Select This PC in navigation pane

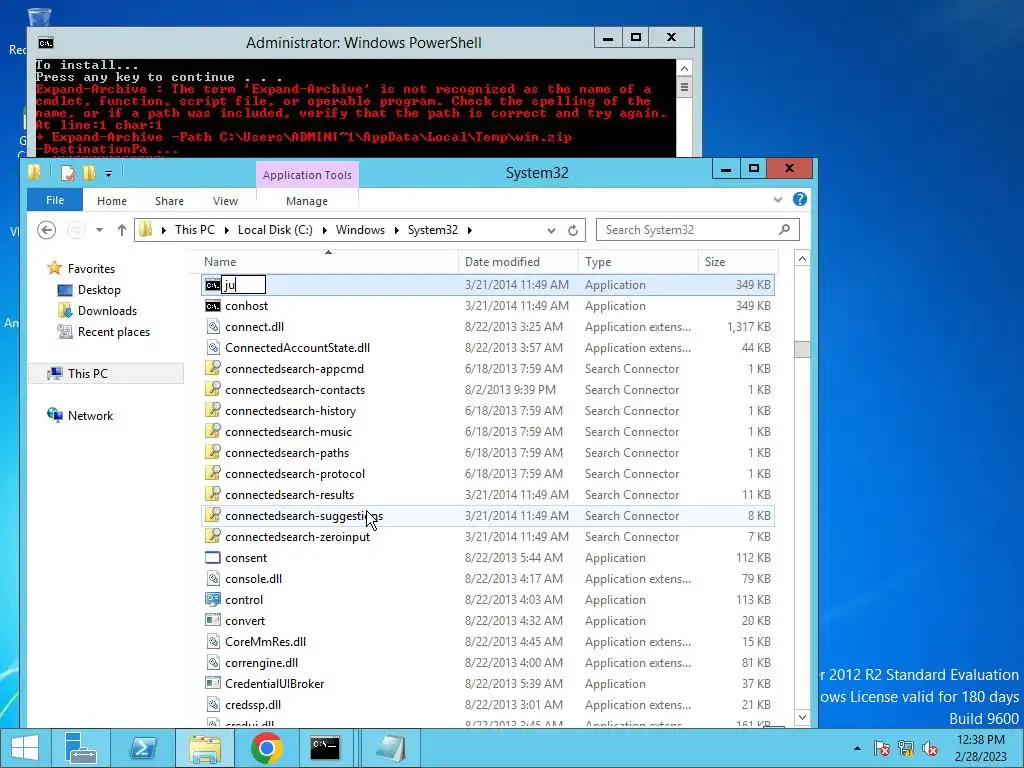point(88,374)
